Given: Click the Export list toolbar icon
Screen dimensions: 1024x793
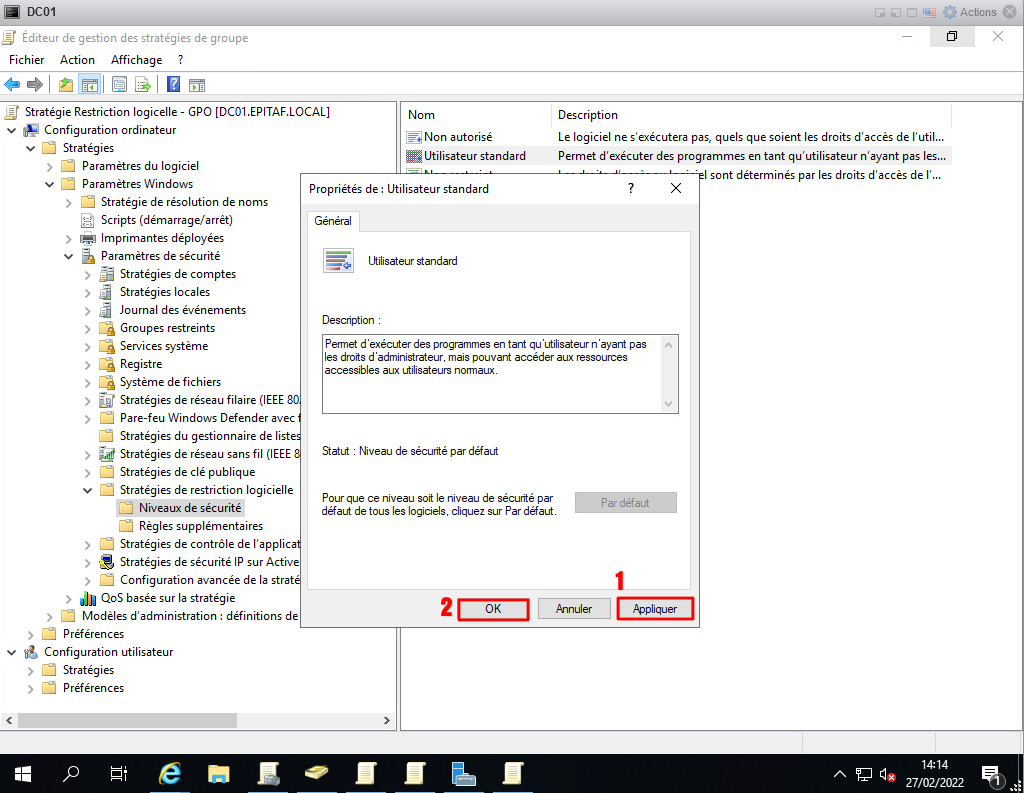Looking at the screenshot, I should point(143,84).
